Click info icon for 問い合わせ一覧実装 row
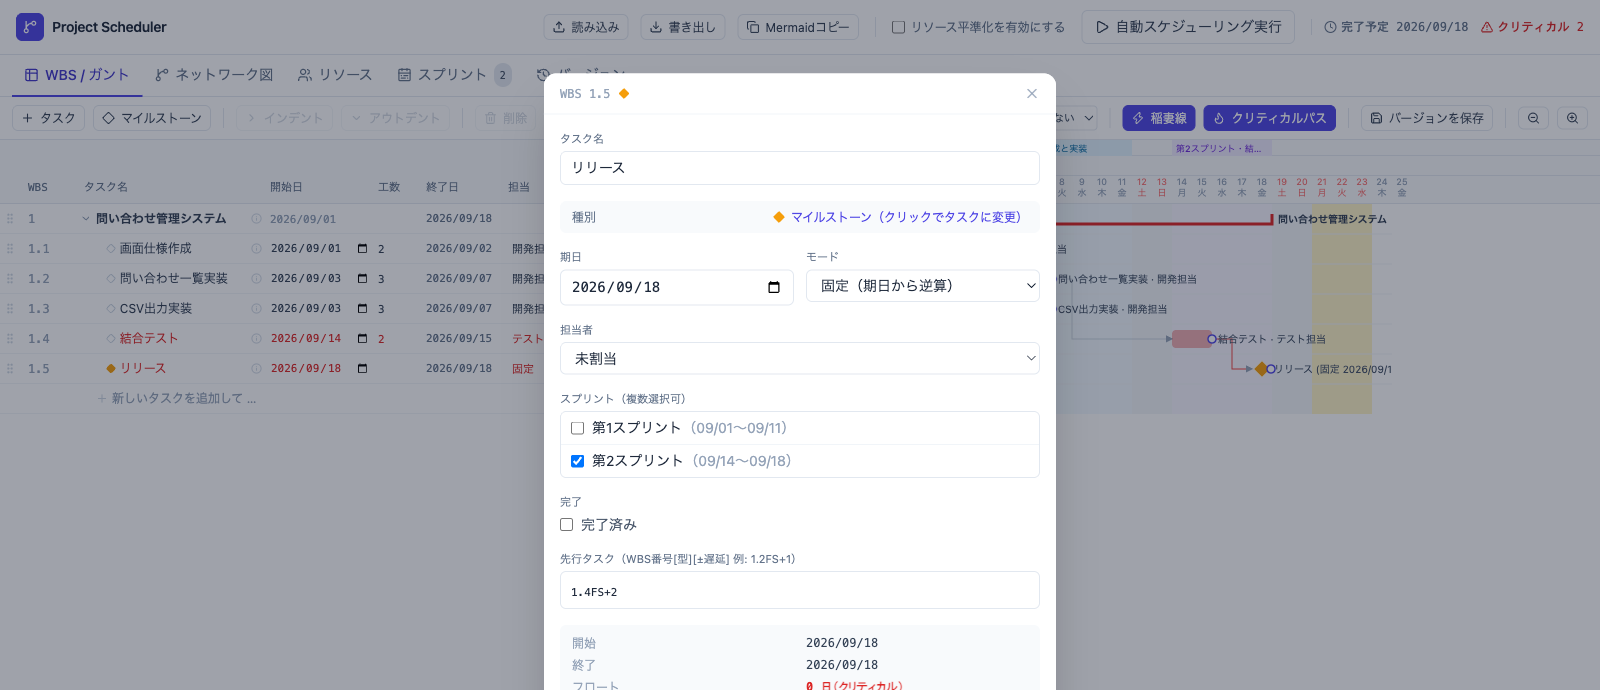Viewport: 1600px width, 690px height. 257,278
